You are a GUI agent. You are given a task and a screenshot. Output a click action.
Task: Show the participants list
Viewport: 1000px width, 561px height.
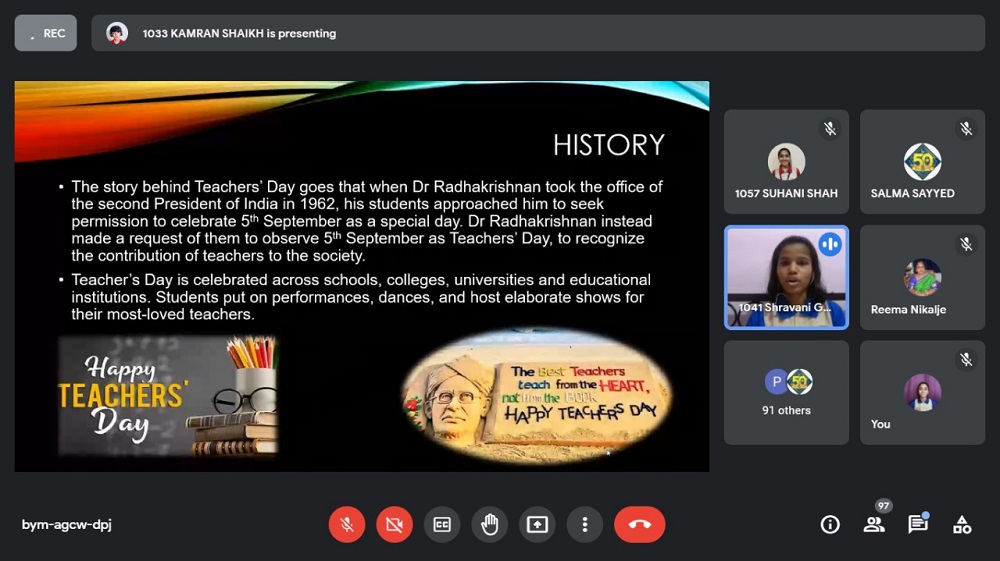(874, 524)
